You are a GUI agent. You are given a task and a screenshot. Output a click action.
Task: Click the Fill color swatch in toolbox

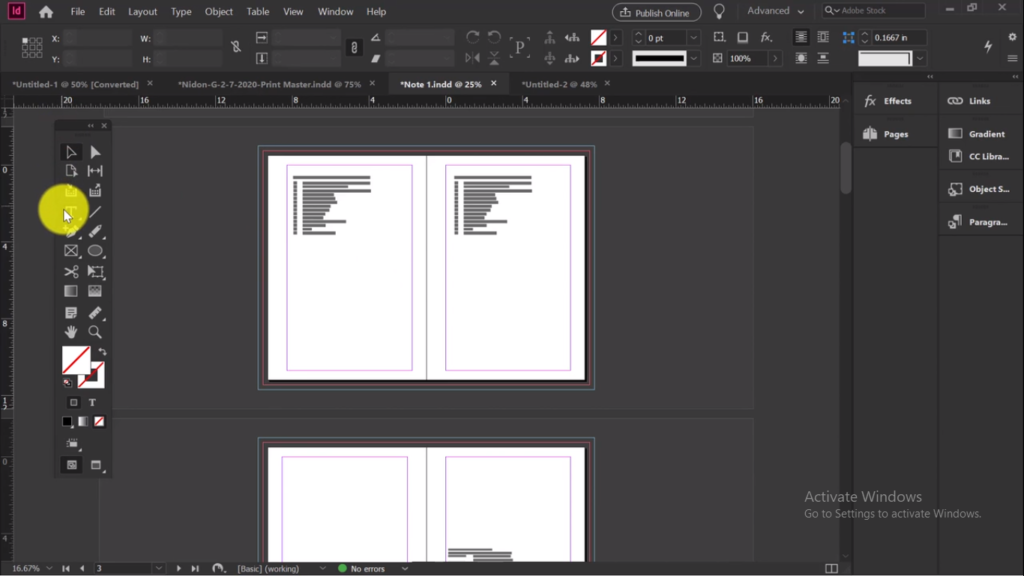click(x=76, y=360)
